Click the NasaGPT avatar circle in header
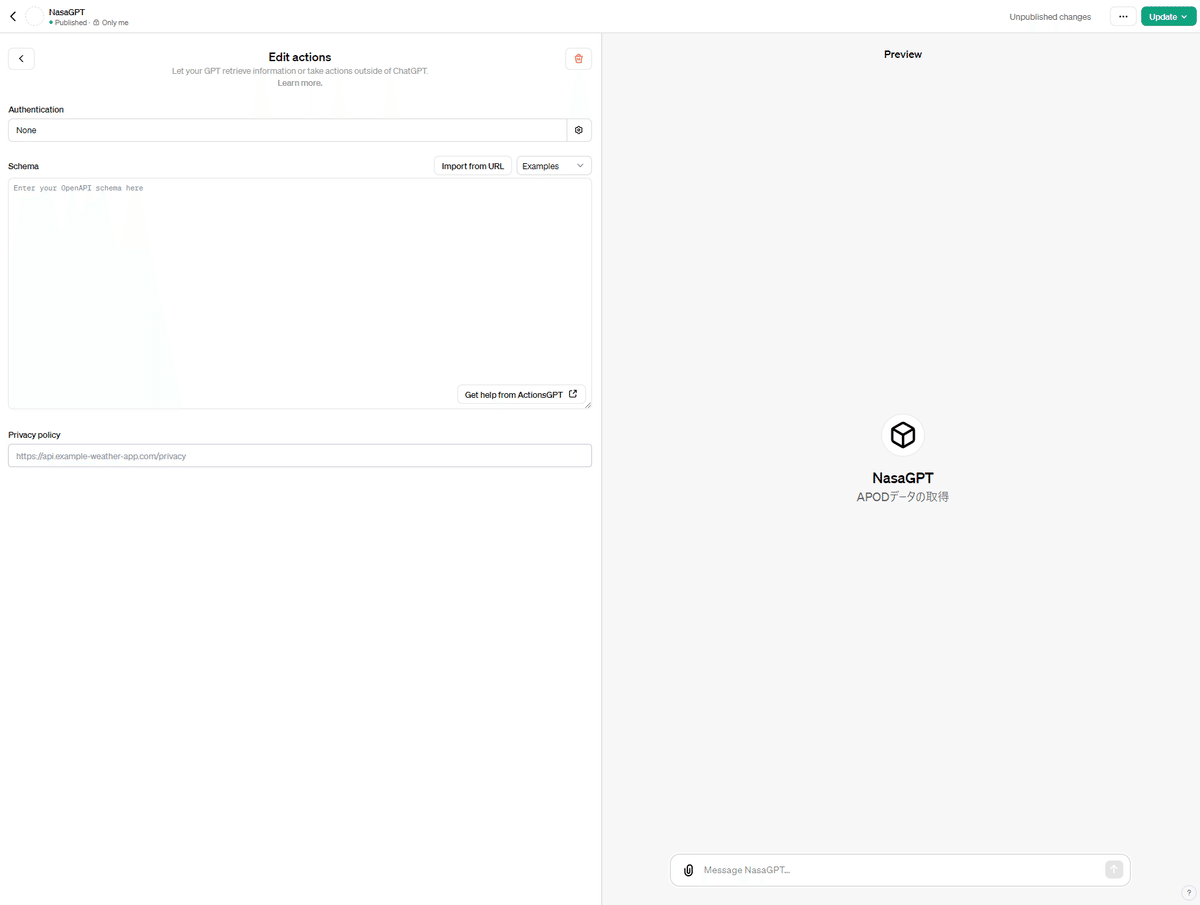Viewport: 1200px width, 905px height. click(35, 16)
